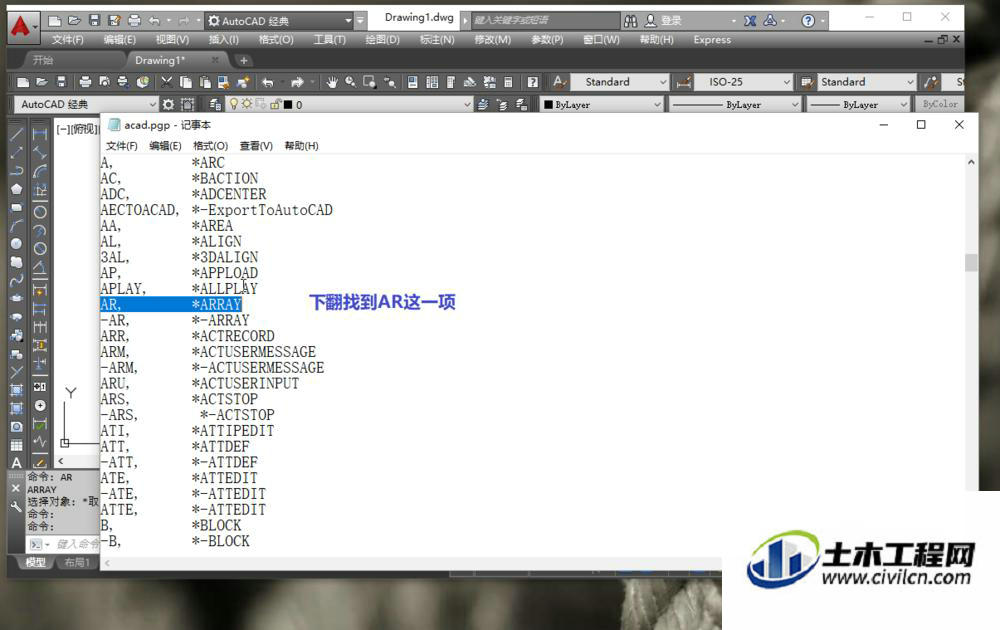Click the black layer 0 color swatch
The image size is (1000, 630).
click(x=288, y=105)
